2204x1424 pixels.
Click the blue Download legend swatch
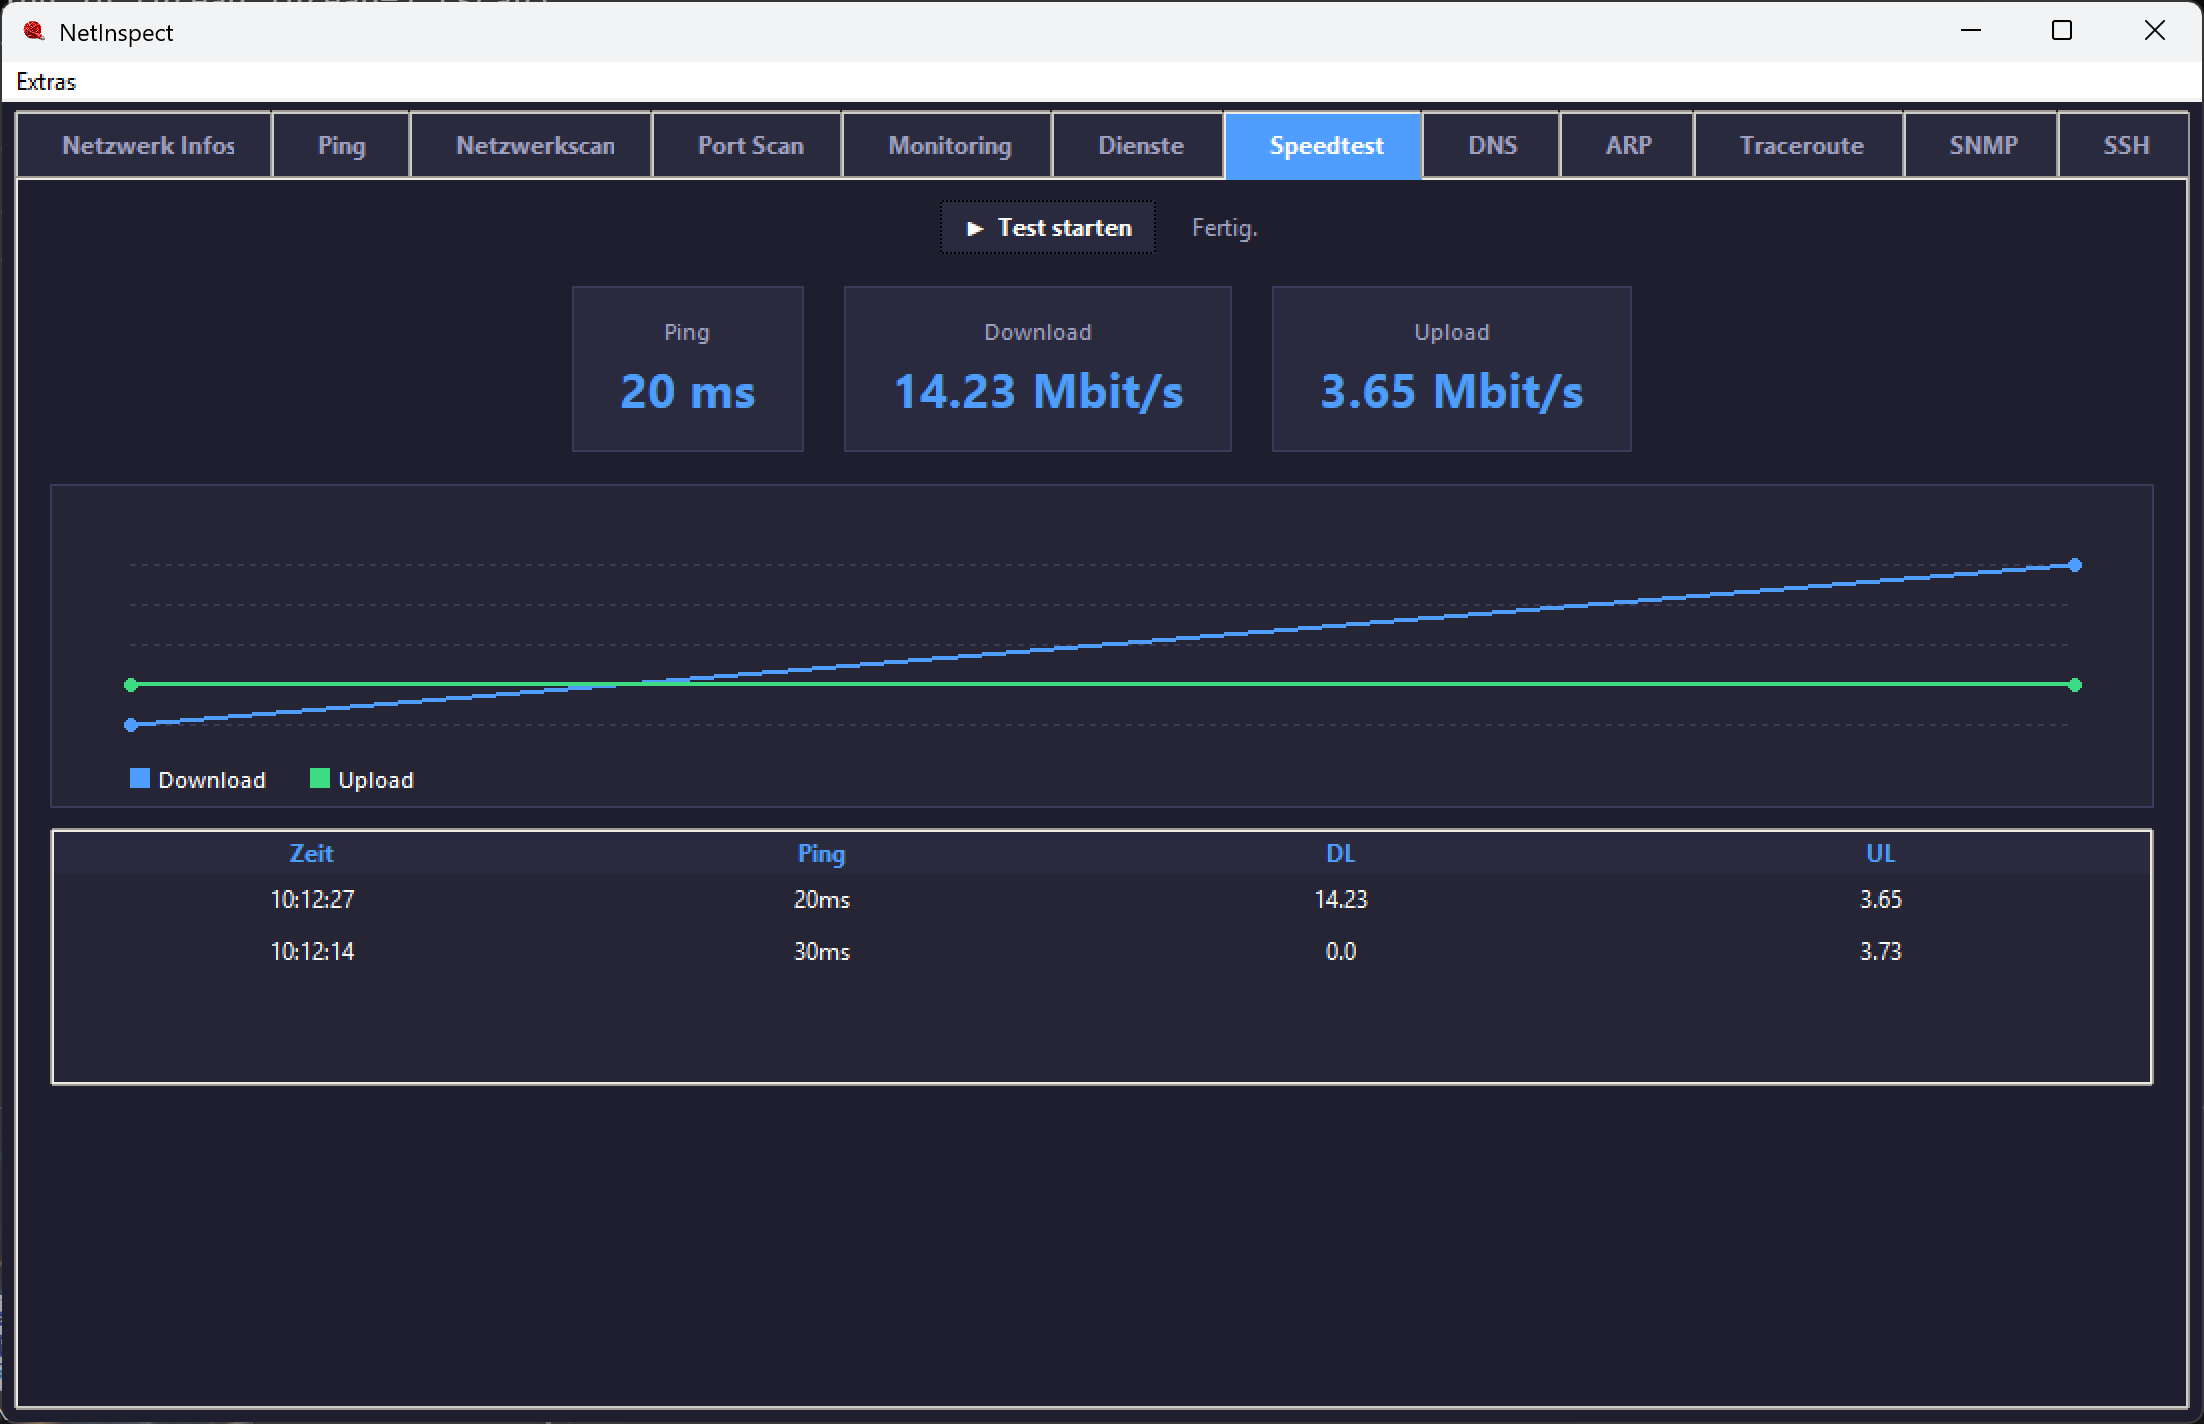click(x=140, y=779)
